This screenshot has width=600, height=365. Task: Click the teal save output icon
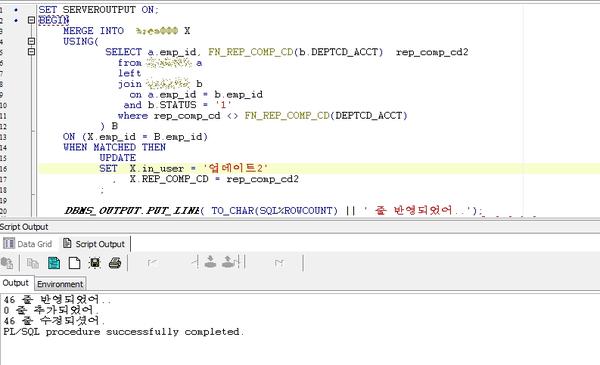point(54,263)
